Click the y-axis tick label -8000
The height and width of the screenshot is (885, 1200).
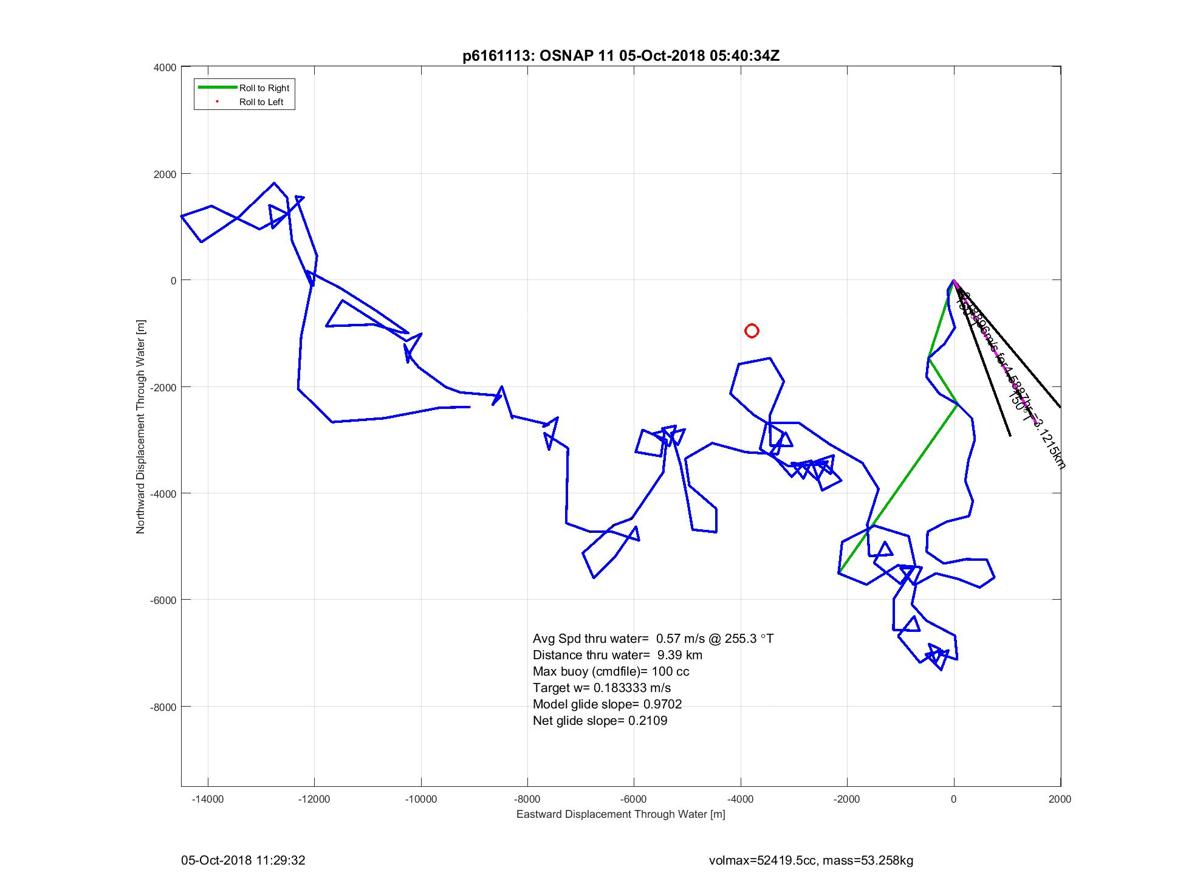point(162,707)
